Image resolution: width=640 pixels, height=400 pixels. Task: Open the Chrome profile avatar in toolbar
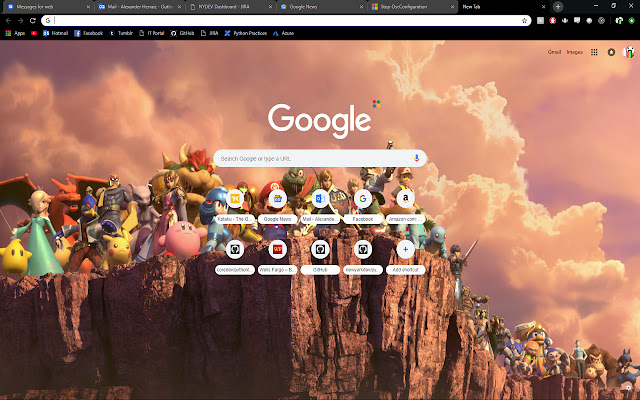coord(619,20)
